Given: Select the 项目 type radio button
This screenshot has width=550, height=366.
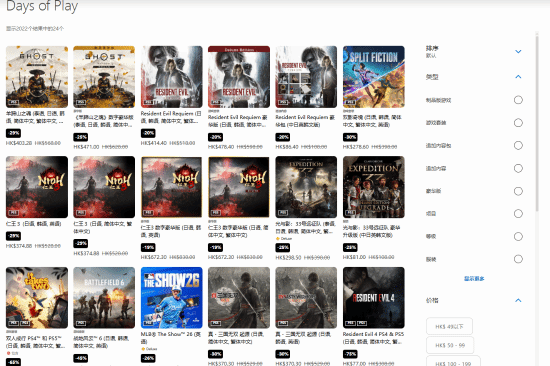Looking at the screenshot, I should [x=518, y=214].
